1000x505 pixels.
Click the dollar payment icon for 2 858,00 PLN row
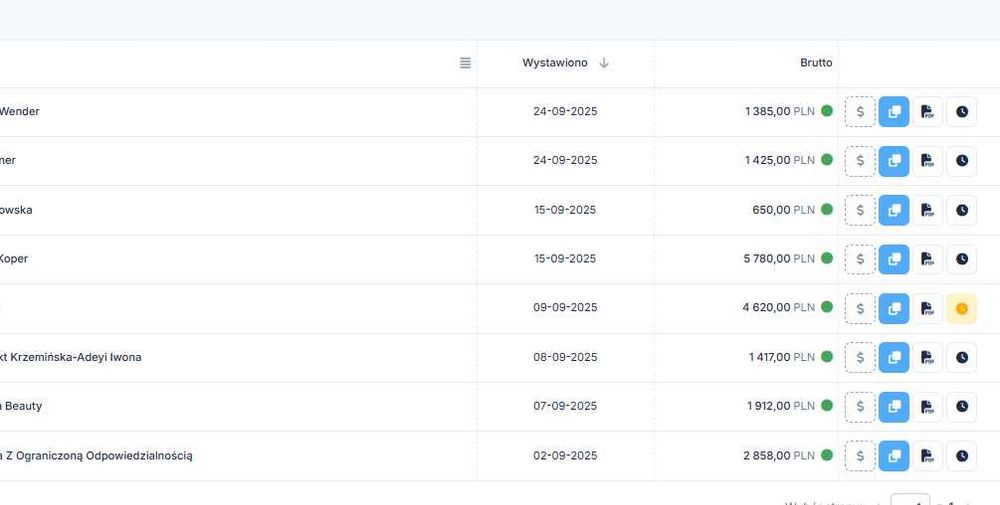(x=860, y=455)
